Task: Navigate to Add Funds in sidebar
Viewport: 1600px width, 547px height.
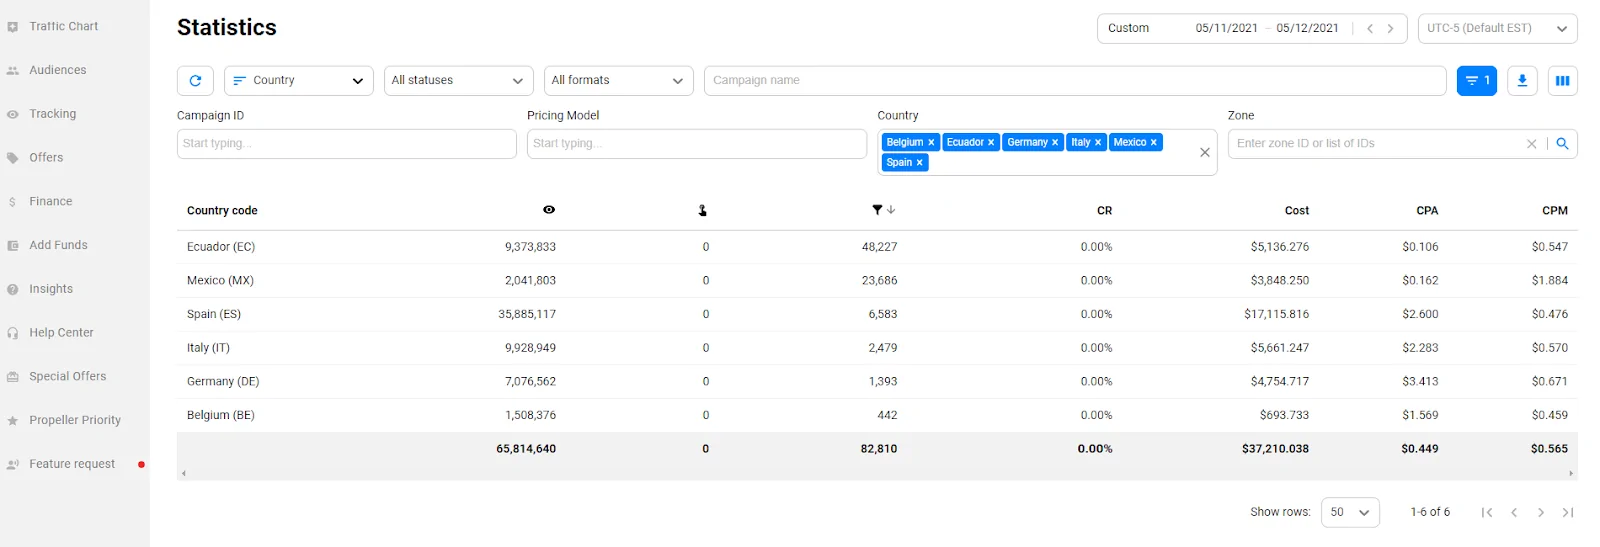Action: point(58,245)
